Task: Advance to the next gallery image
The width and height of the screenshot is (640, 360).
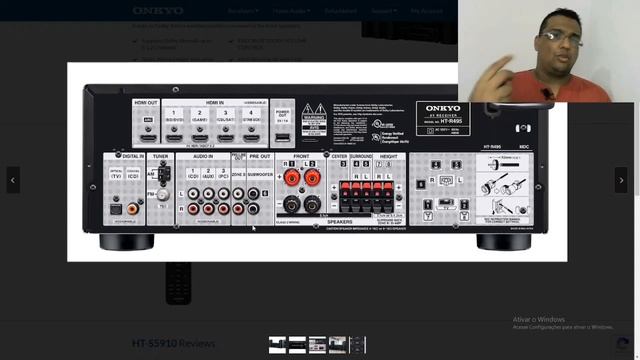Action: tap(621, 180)
